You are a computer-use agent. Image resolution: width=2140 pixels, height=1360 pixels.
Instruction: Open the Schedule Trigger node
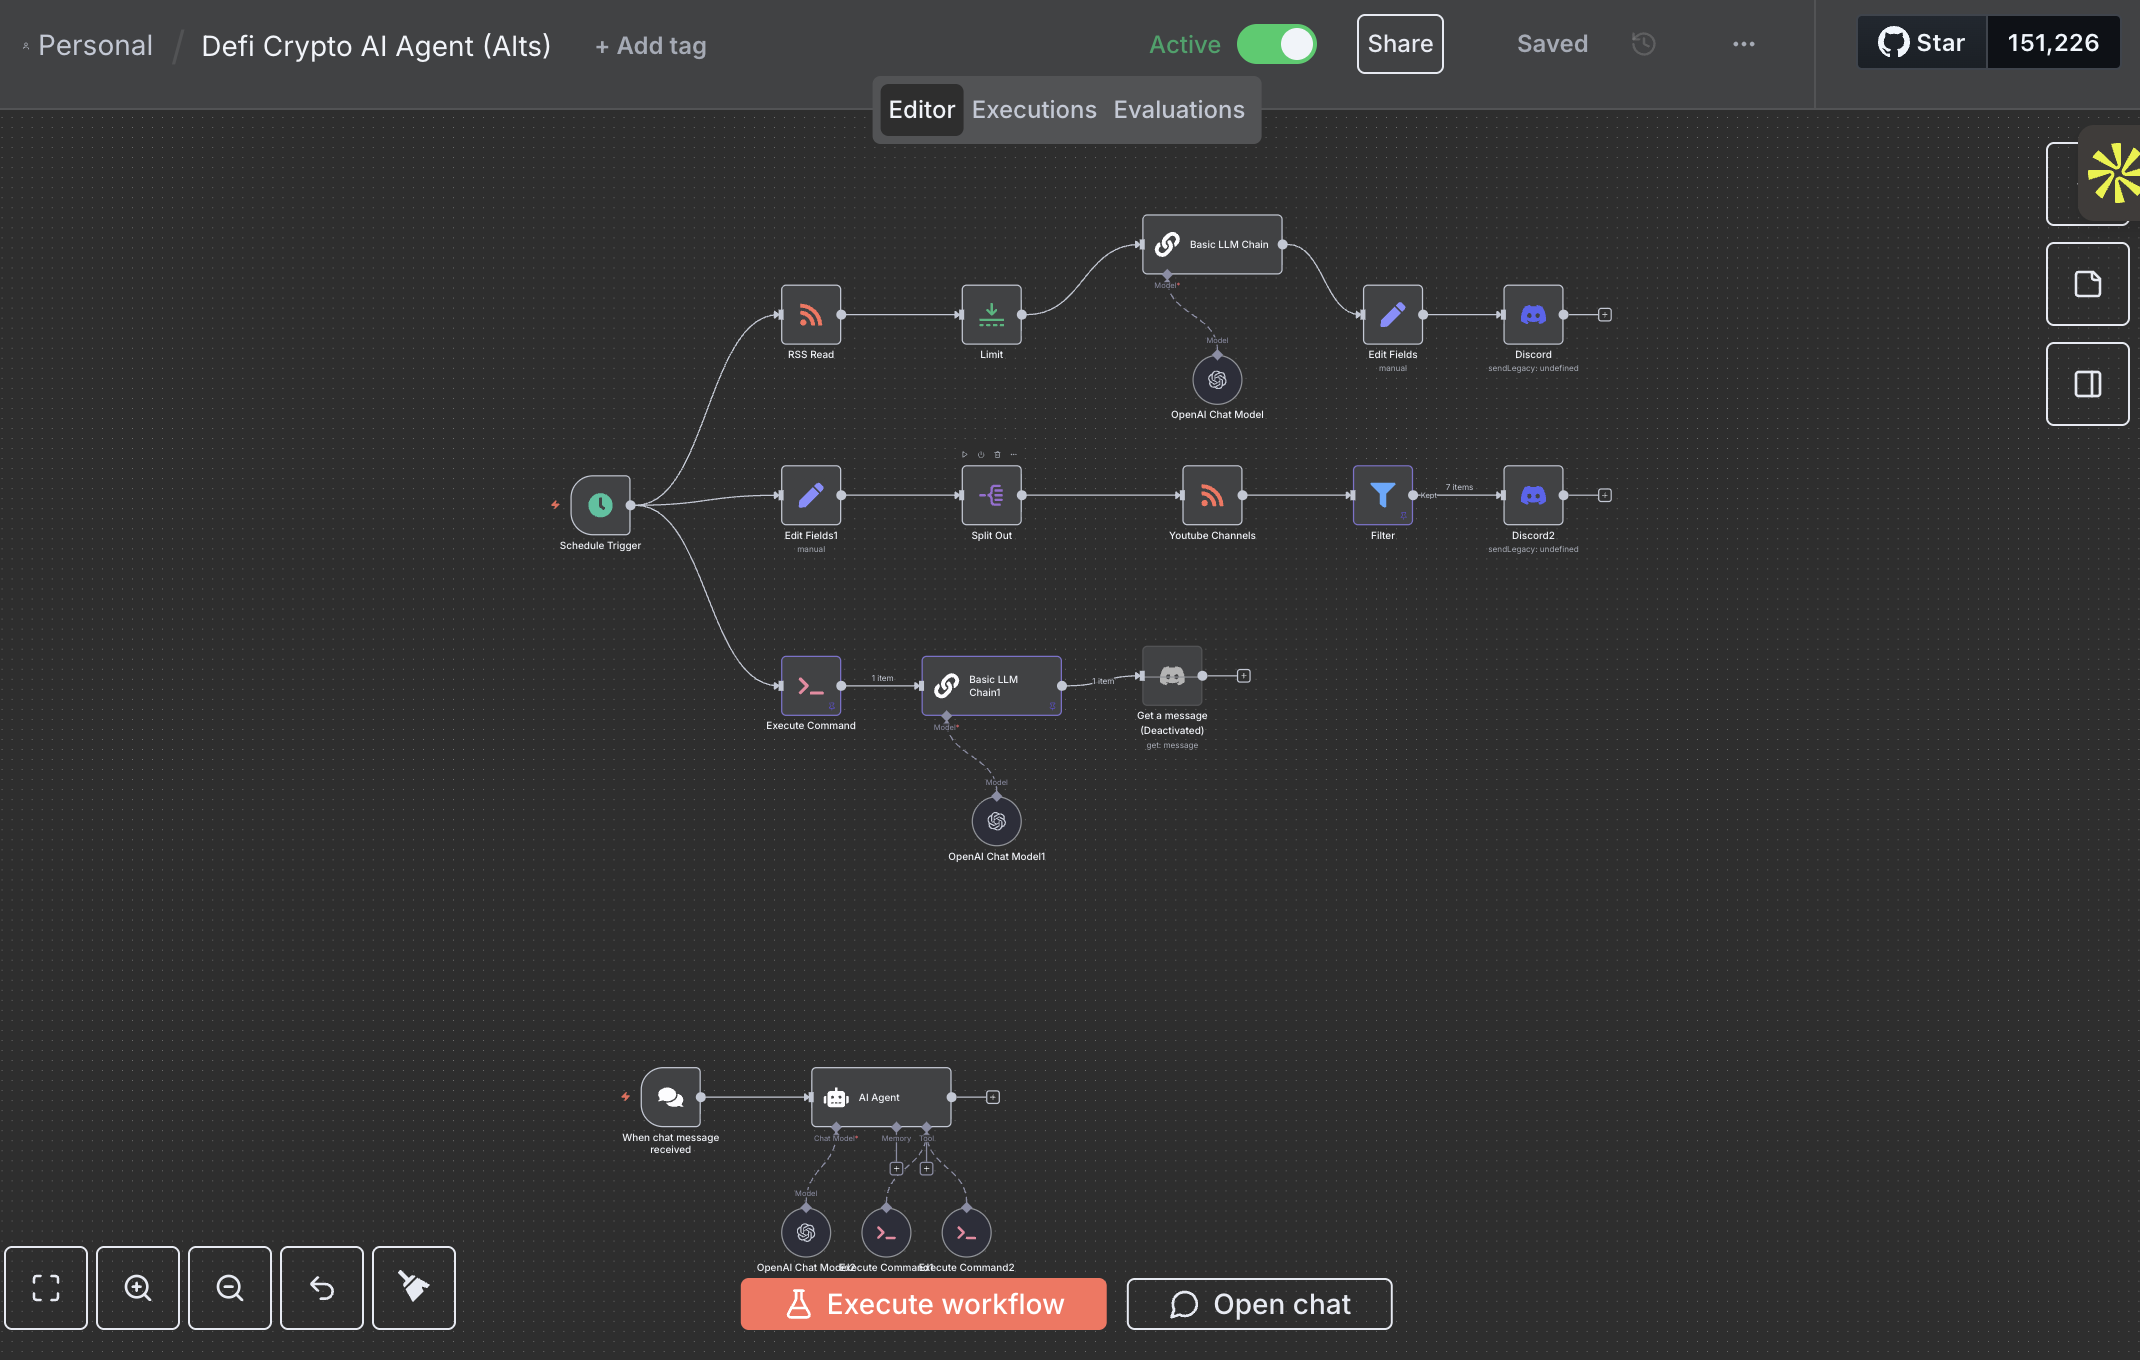pyautogui.click(x=598, y=506)
